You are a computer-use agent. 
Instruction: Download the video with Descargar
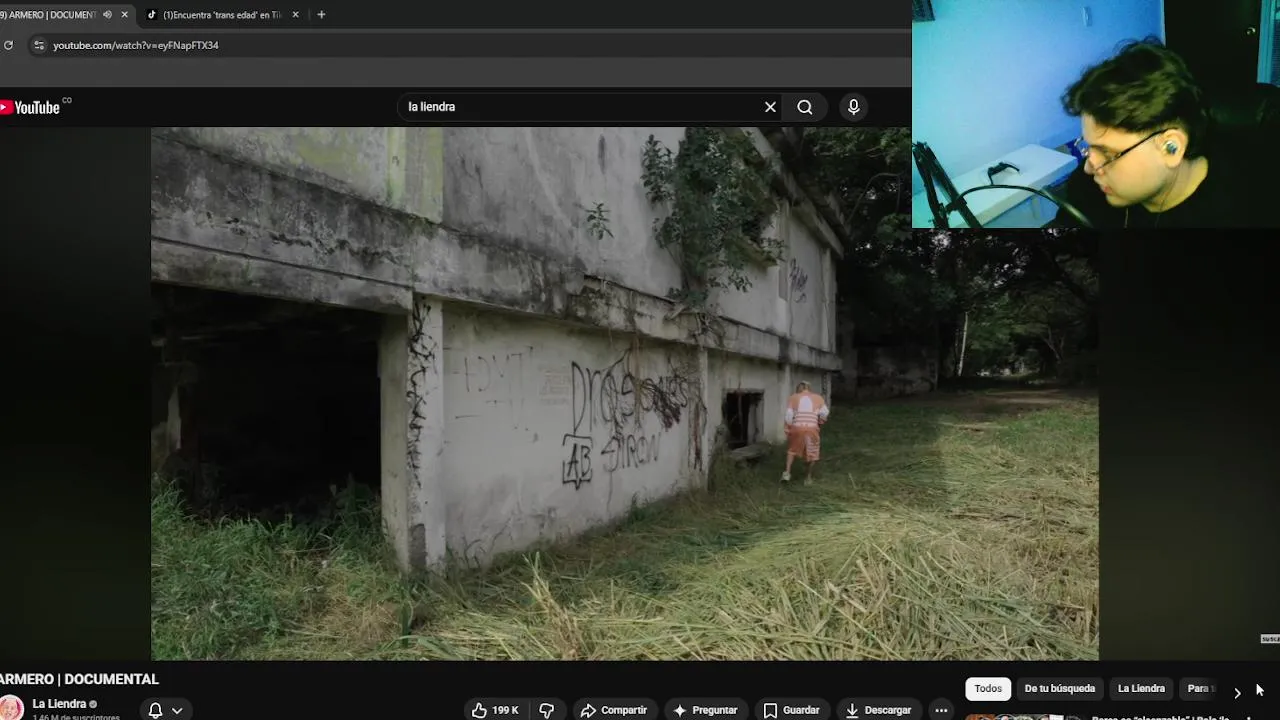[x=878, y=710]
